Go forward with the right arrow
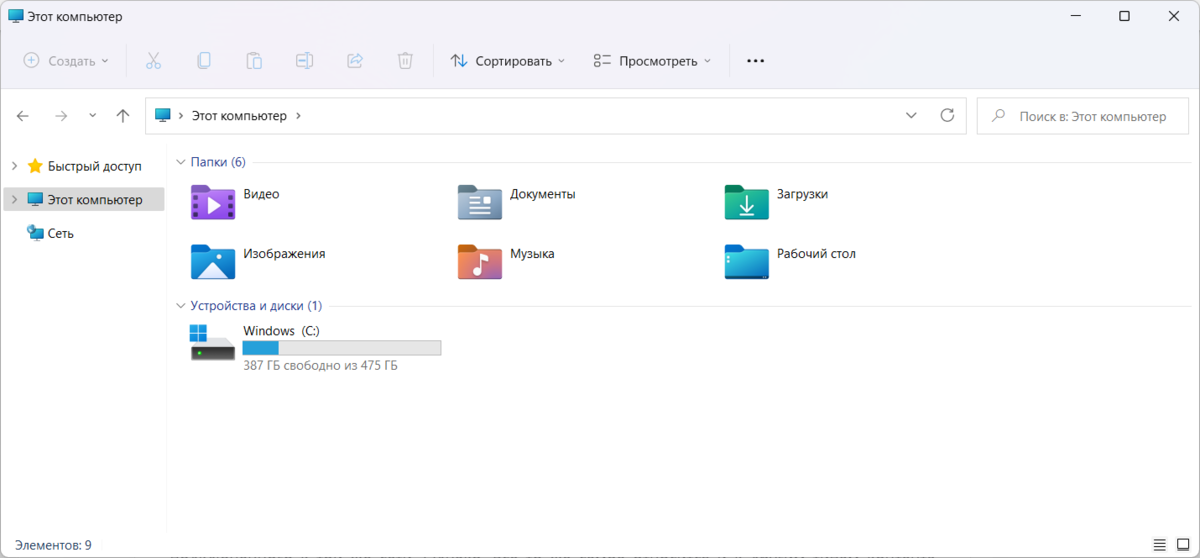This screenshot has width=1200, height=558. (x=61, y=116)
